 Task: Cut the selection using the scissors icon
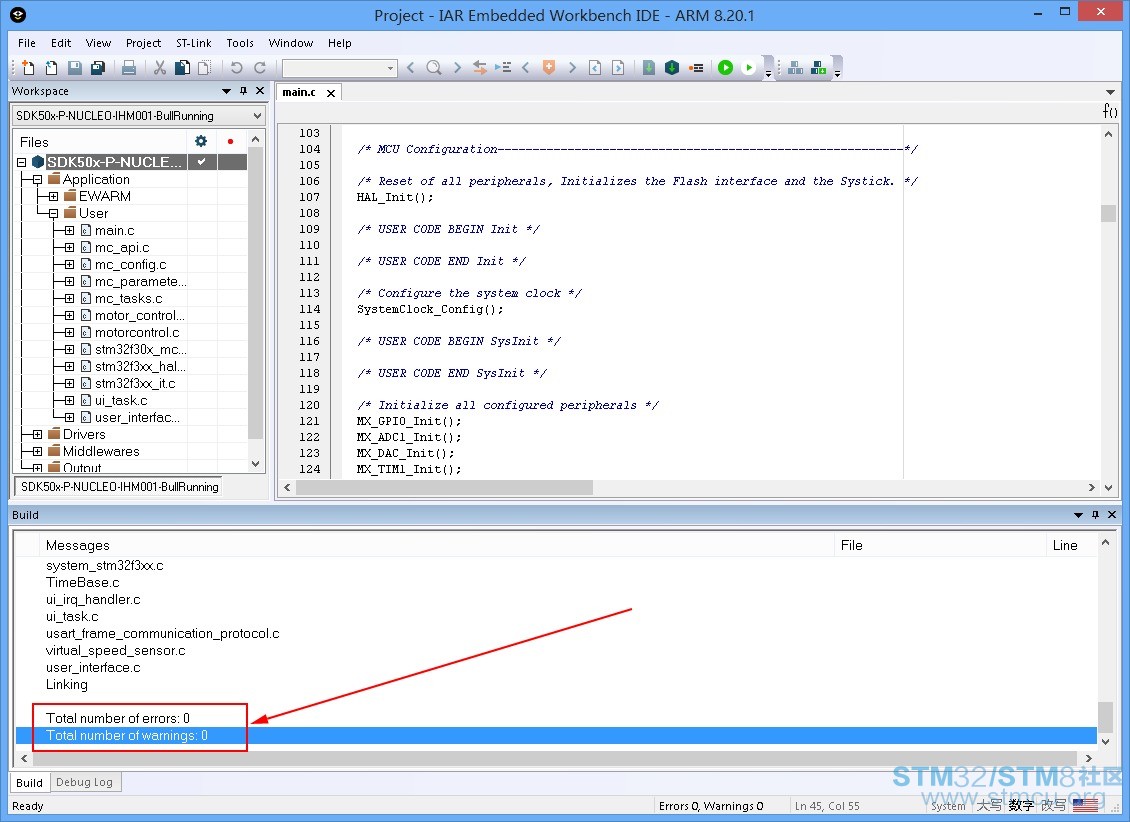point(159,68)
